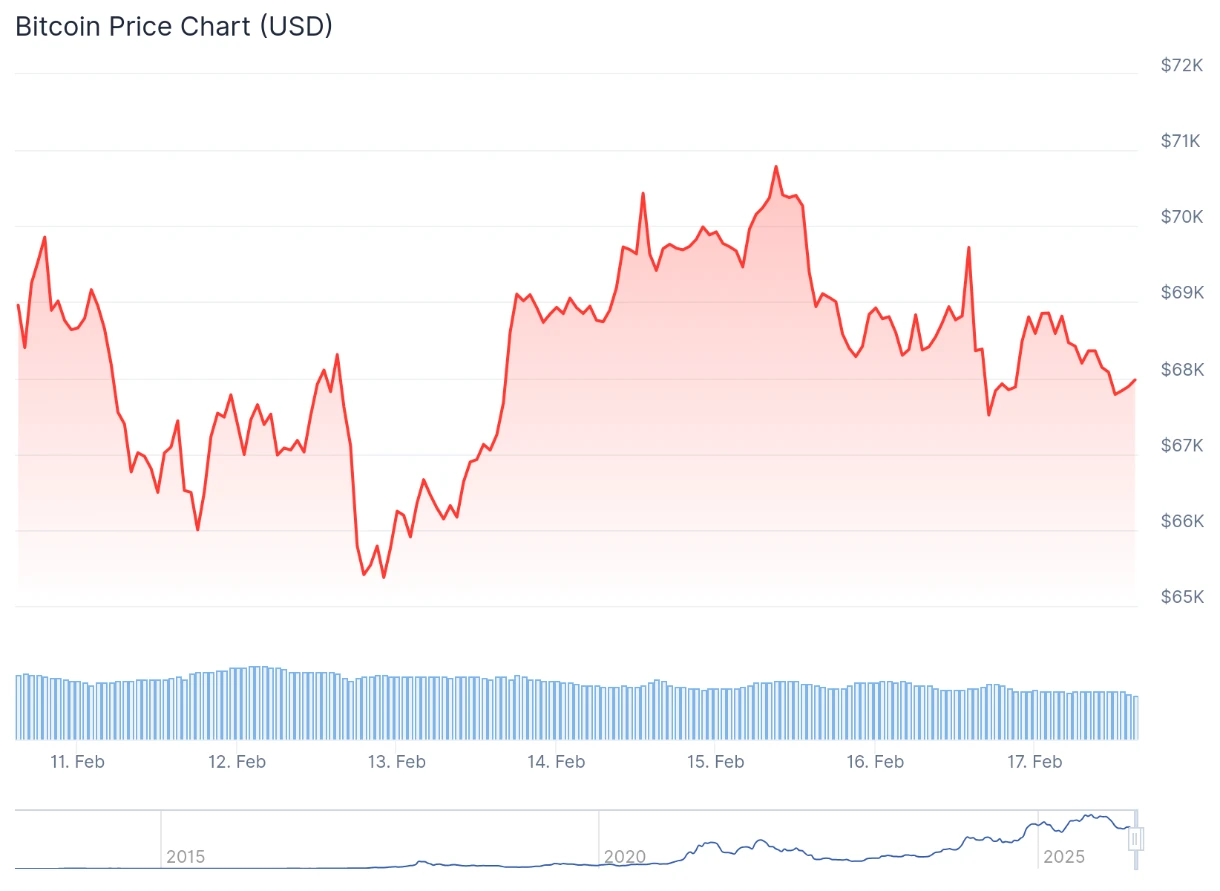Click the $71K price axis label
The image size is (1220, 891).
1181,141
